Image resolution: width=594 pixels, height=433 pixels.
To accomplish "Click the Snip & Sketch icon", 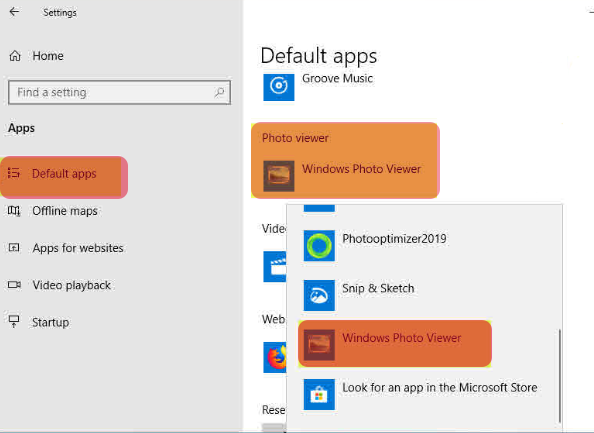I will tap(319, 295).
